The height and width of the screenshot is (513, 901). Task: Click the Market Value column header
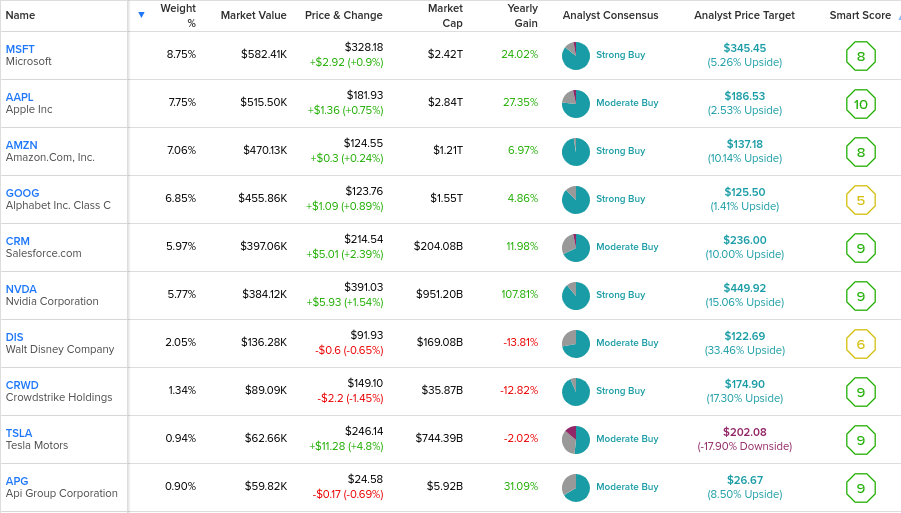[x=253, y=16]
